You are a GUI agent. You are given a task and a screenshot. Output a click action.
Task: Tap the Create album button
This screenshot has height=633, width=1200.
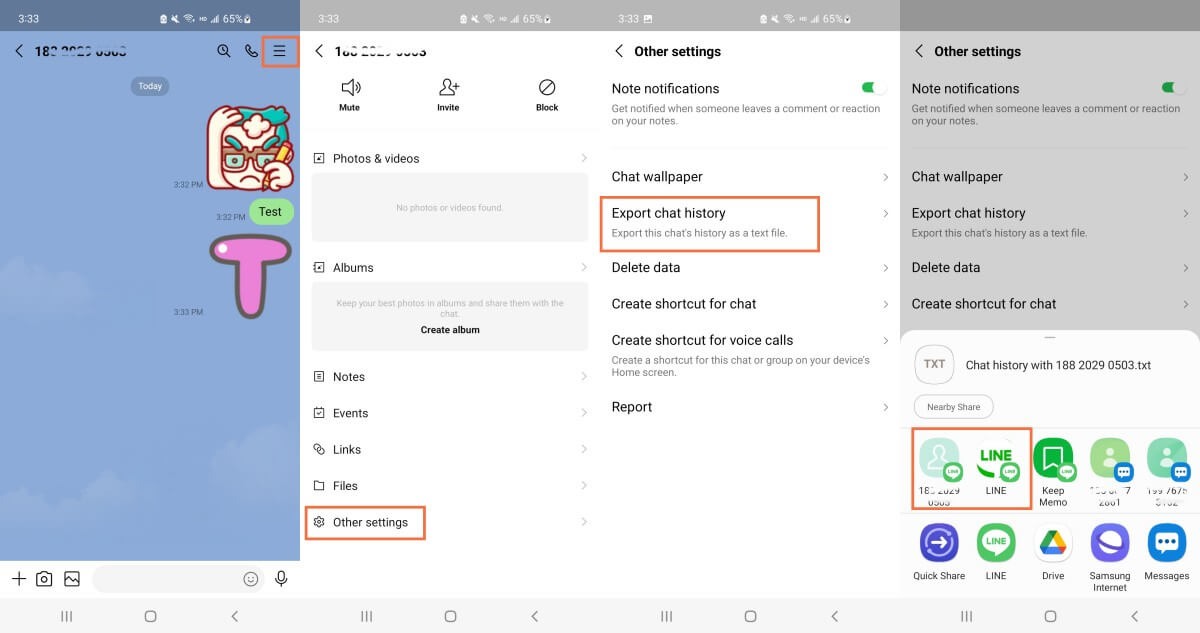(448, 329)
